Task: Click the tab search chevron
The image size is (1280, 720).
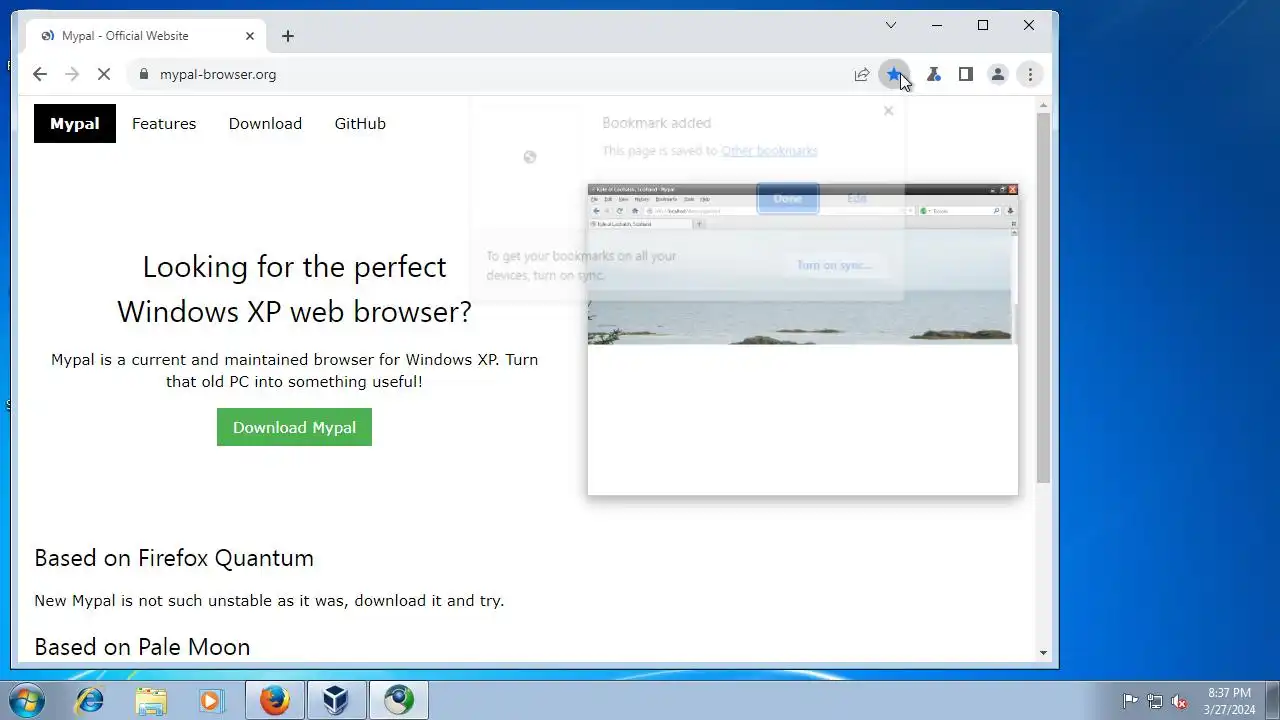Action: tap(891, 25)
